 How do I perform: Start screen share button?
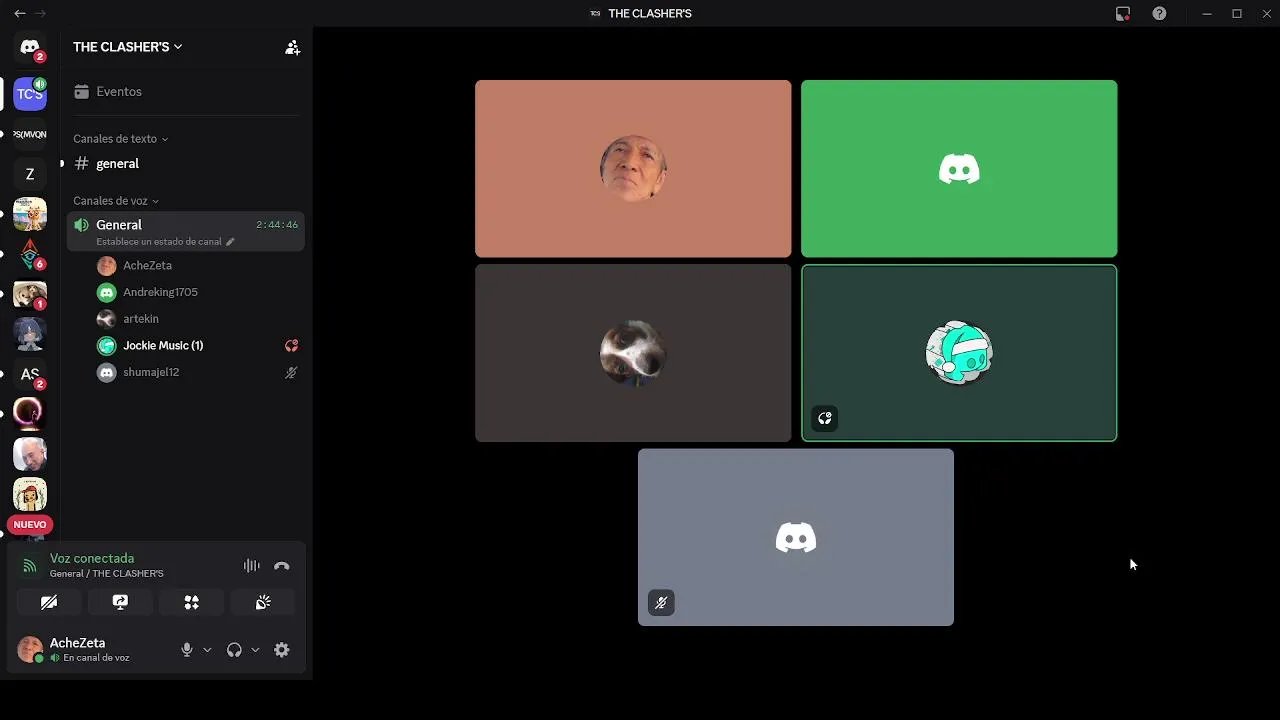coord(120,602)
